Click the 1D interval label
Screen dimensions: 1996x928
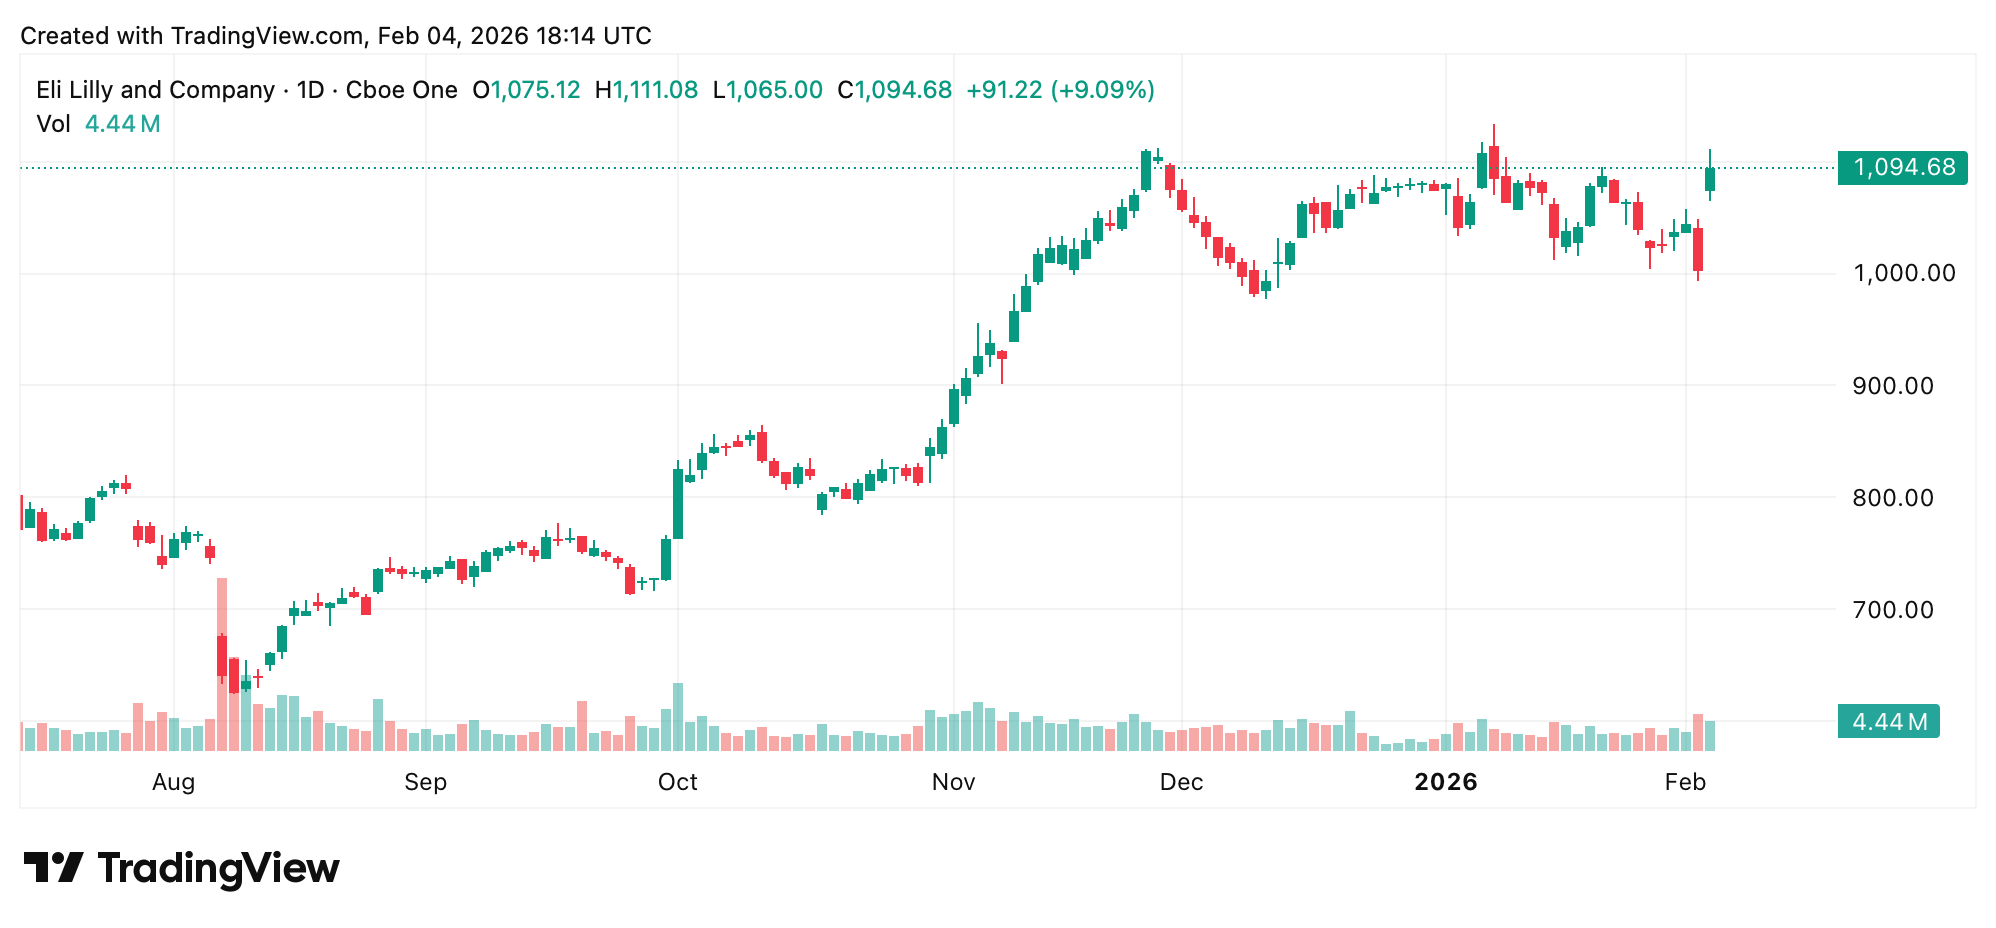310,90
